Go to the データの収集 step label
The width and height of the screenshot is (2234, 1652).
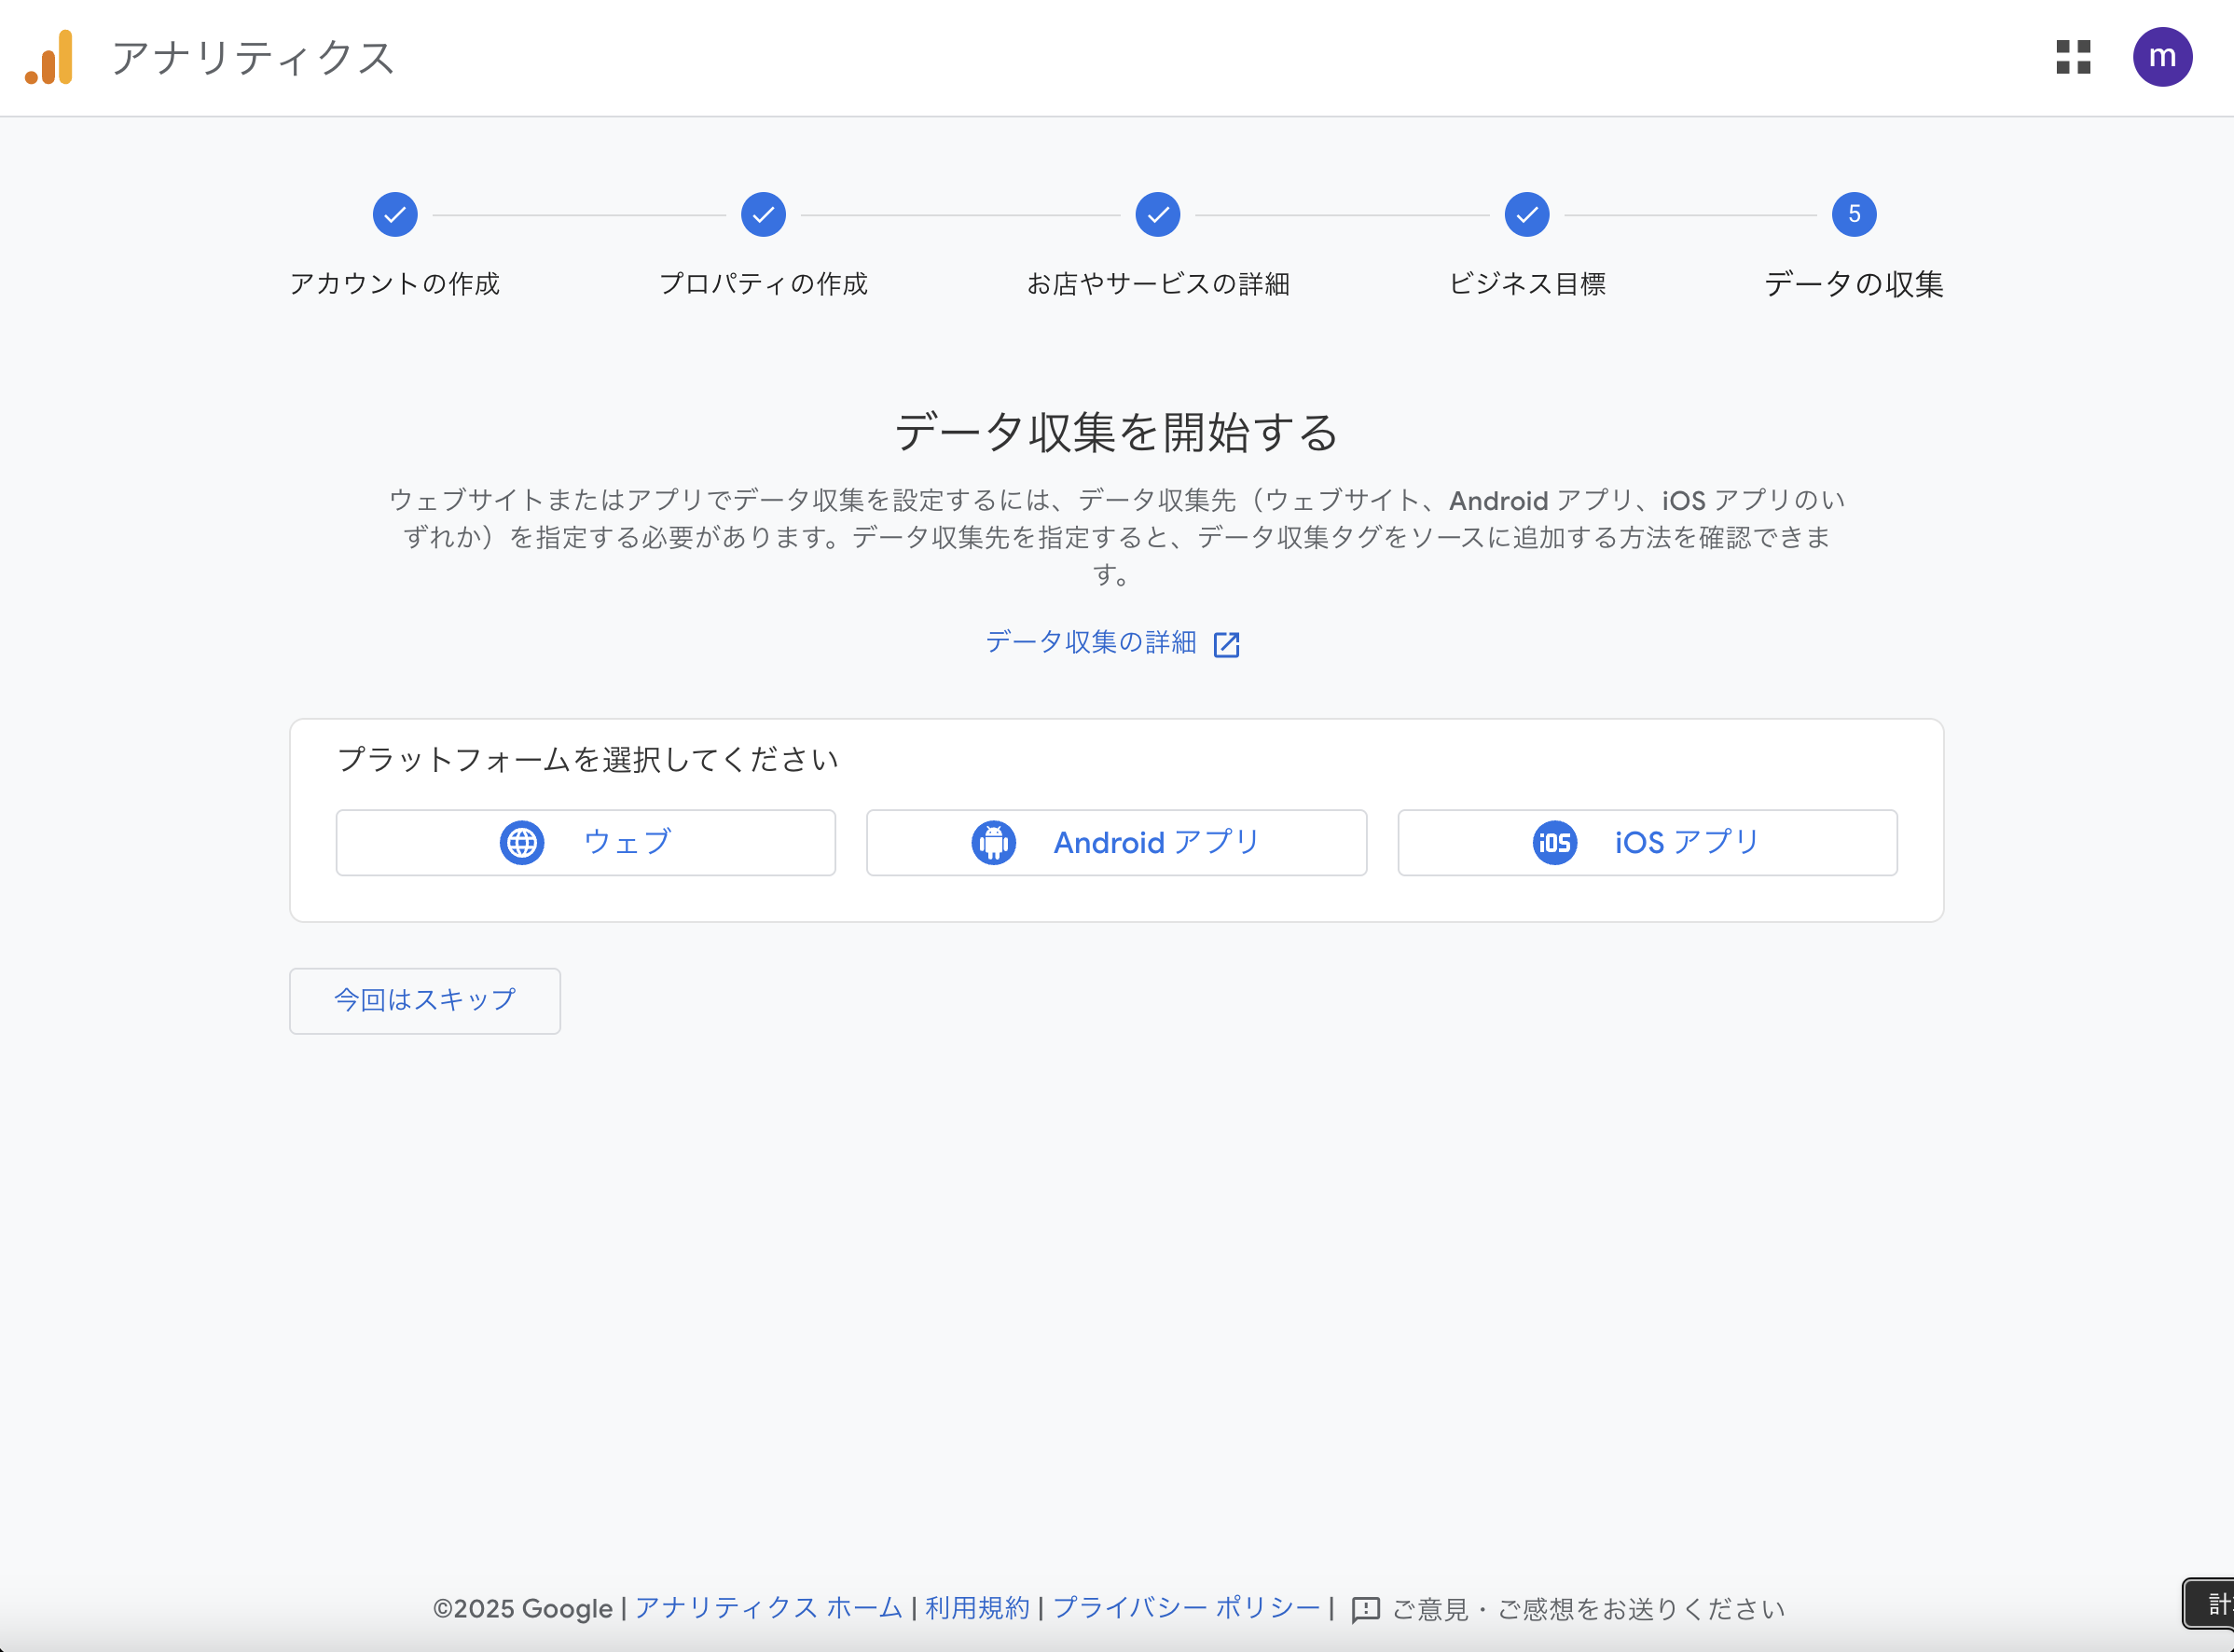(1853, 284)
